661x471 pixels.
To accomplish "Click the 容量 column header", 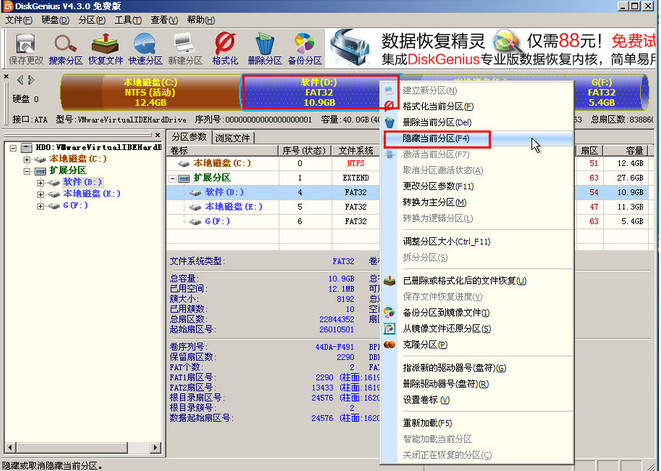I will coord(625,151).
